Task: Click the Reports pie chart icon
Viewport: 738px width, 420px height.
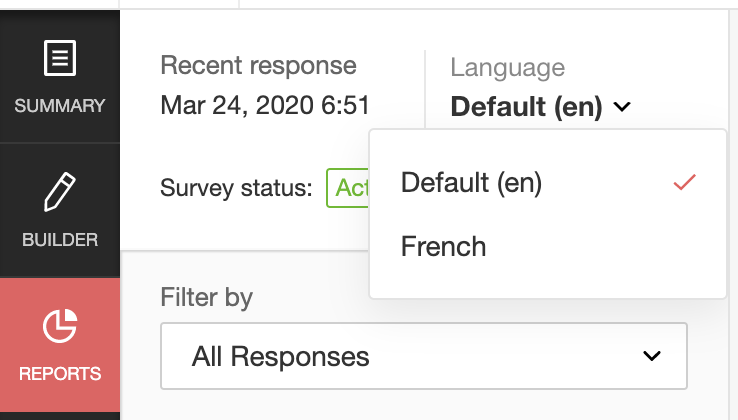Action: point(60,326)
